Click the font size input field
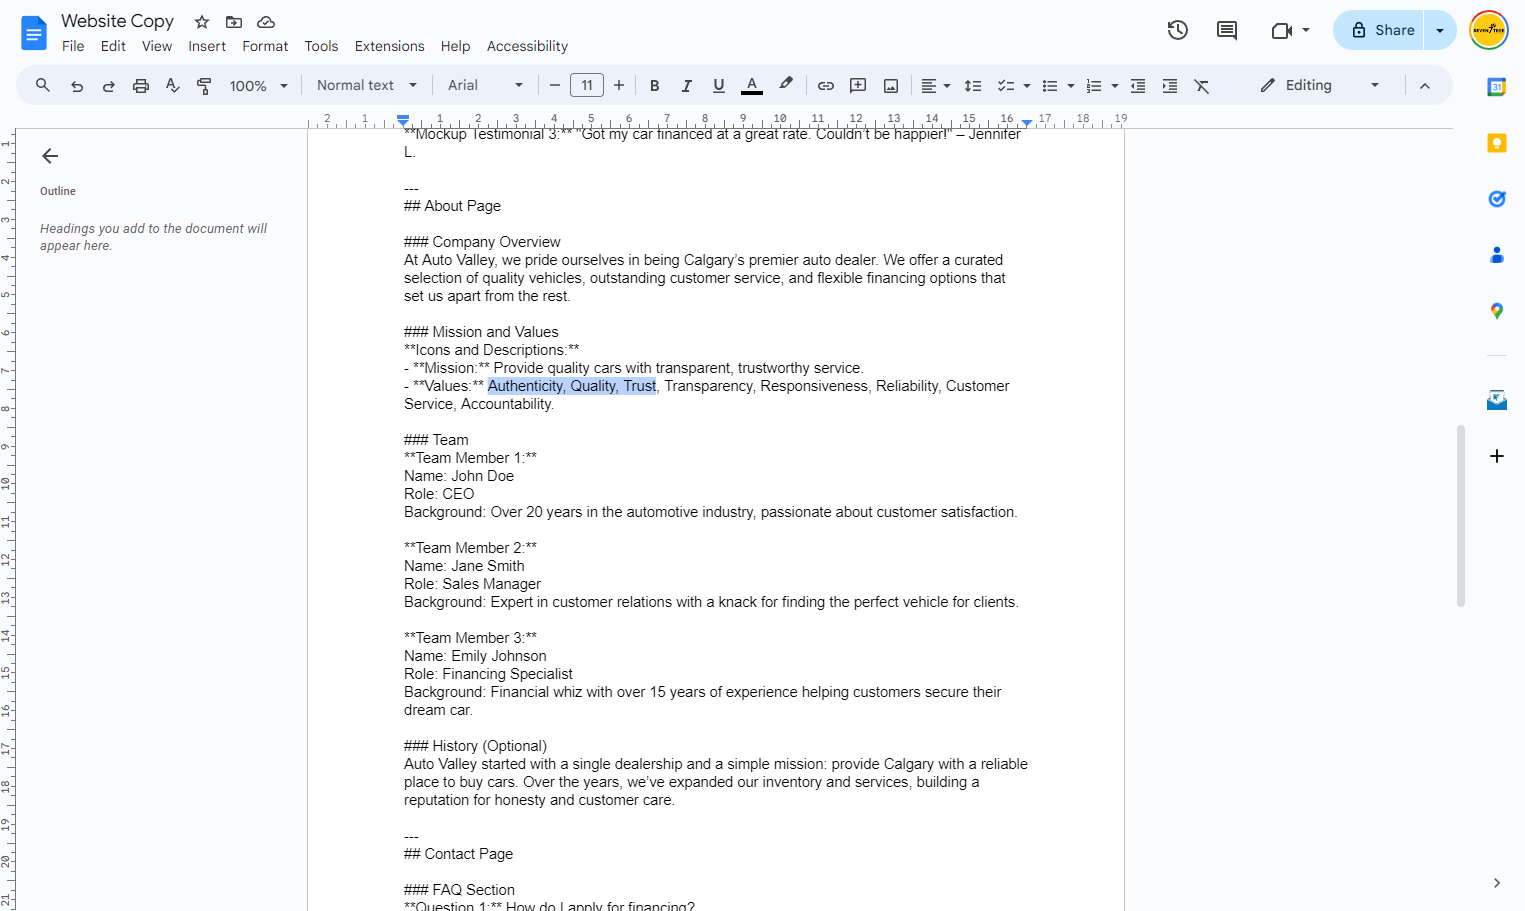The image size is (1525, 911). [587, 86]
